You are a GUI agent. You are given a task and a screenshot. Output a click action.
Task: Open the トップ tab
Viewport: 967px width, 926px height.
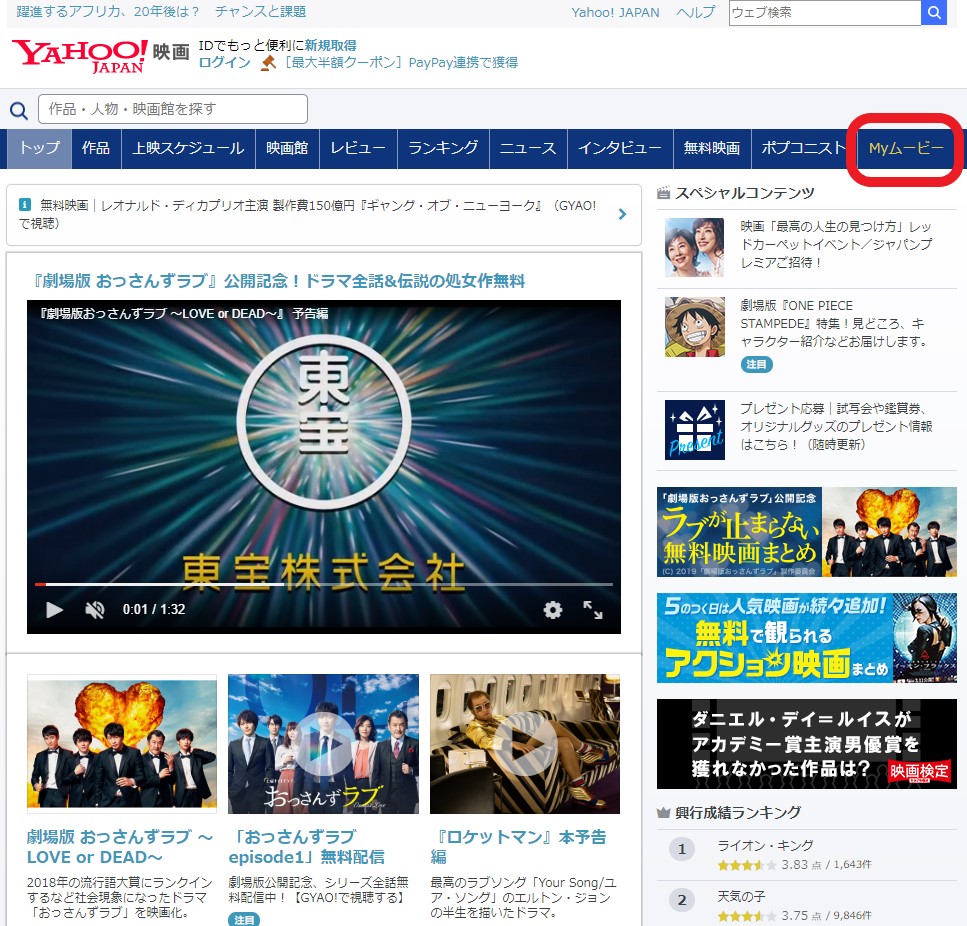tap(39, 149)
